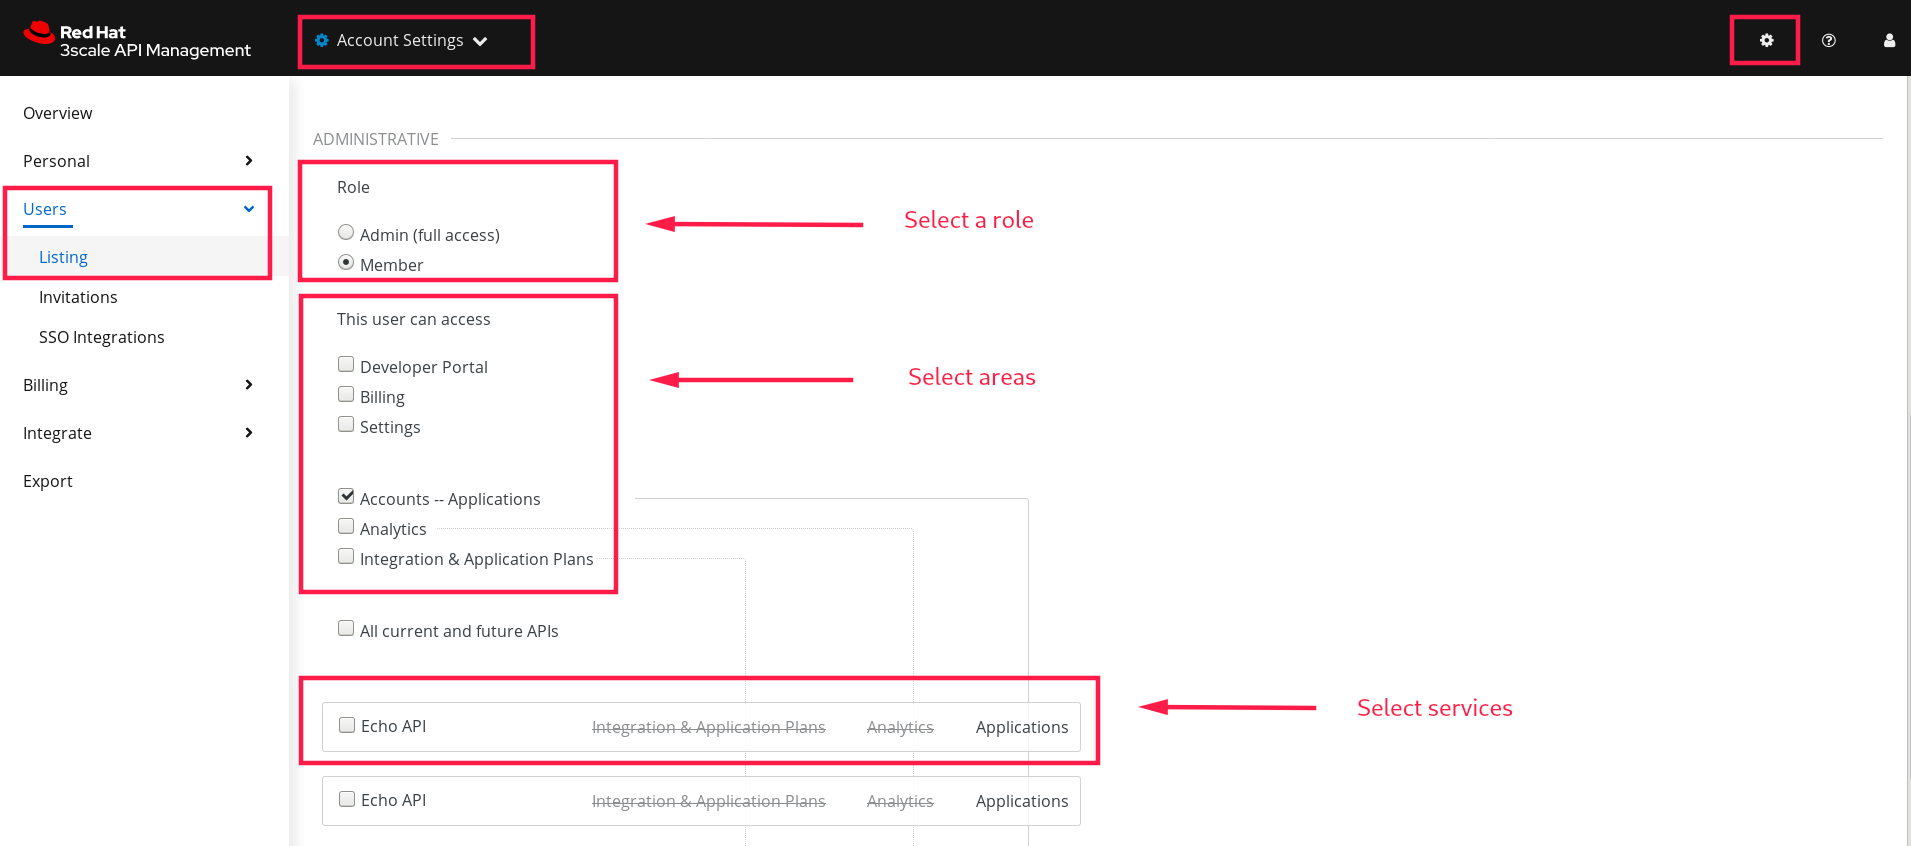Enable Developer Portal access checkbox

(x=346, y=365)
